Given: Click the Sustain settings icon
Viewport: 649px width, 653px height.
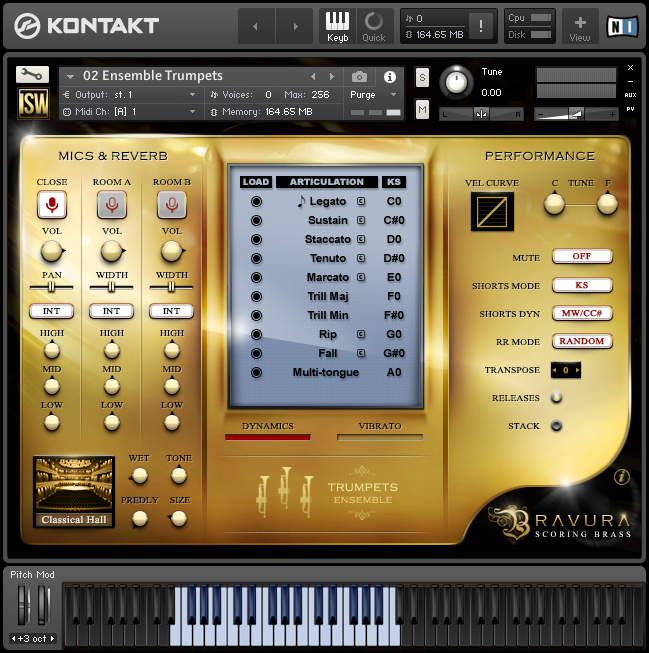Looking at the screenshot, I should coord(361,220).
